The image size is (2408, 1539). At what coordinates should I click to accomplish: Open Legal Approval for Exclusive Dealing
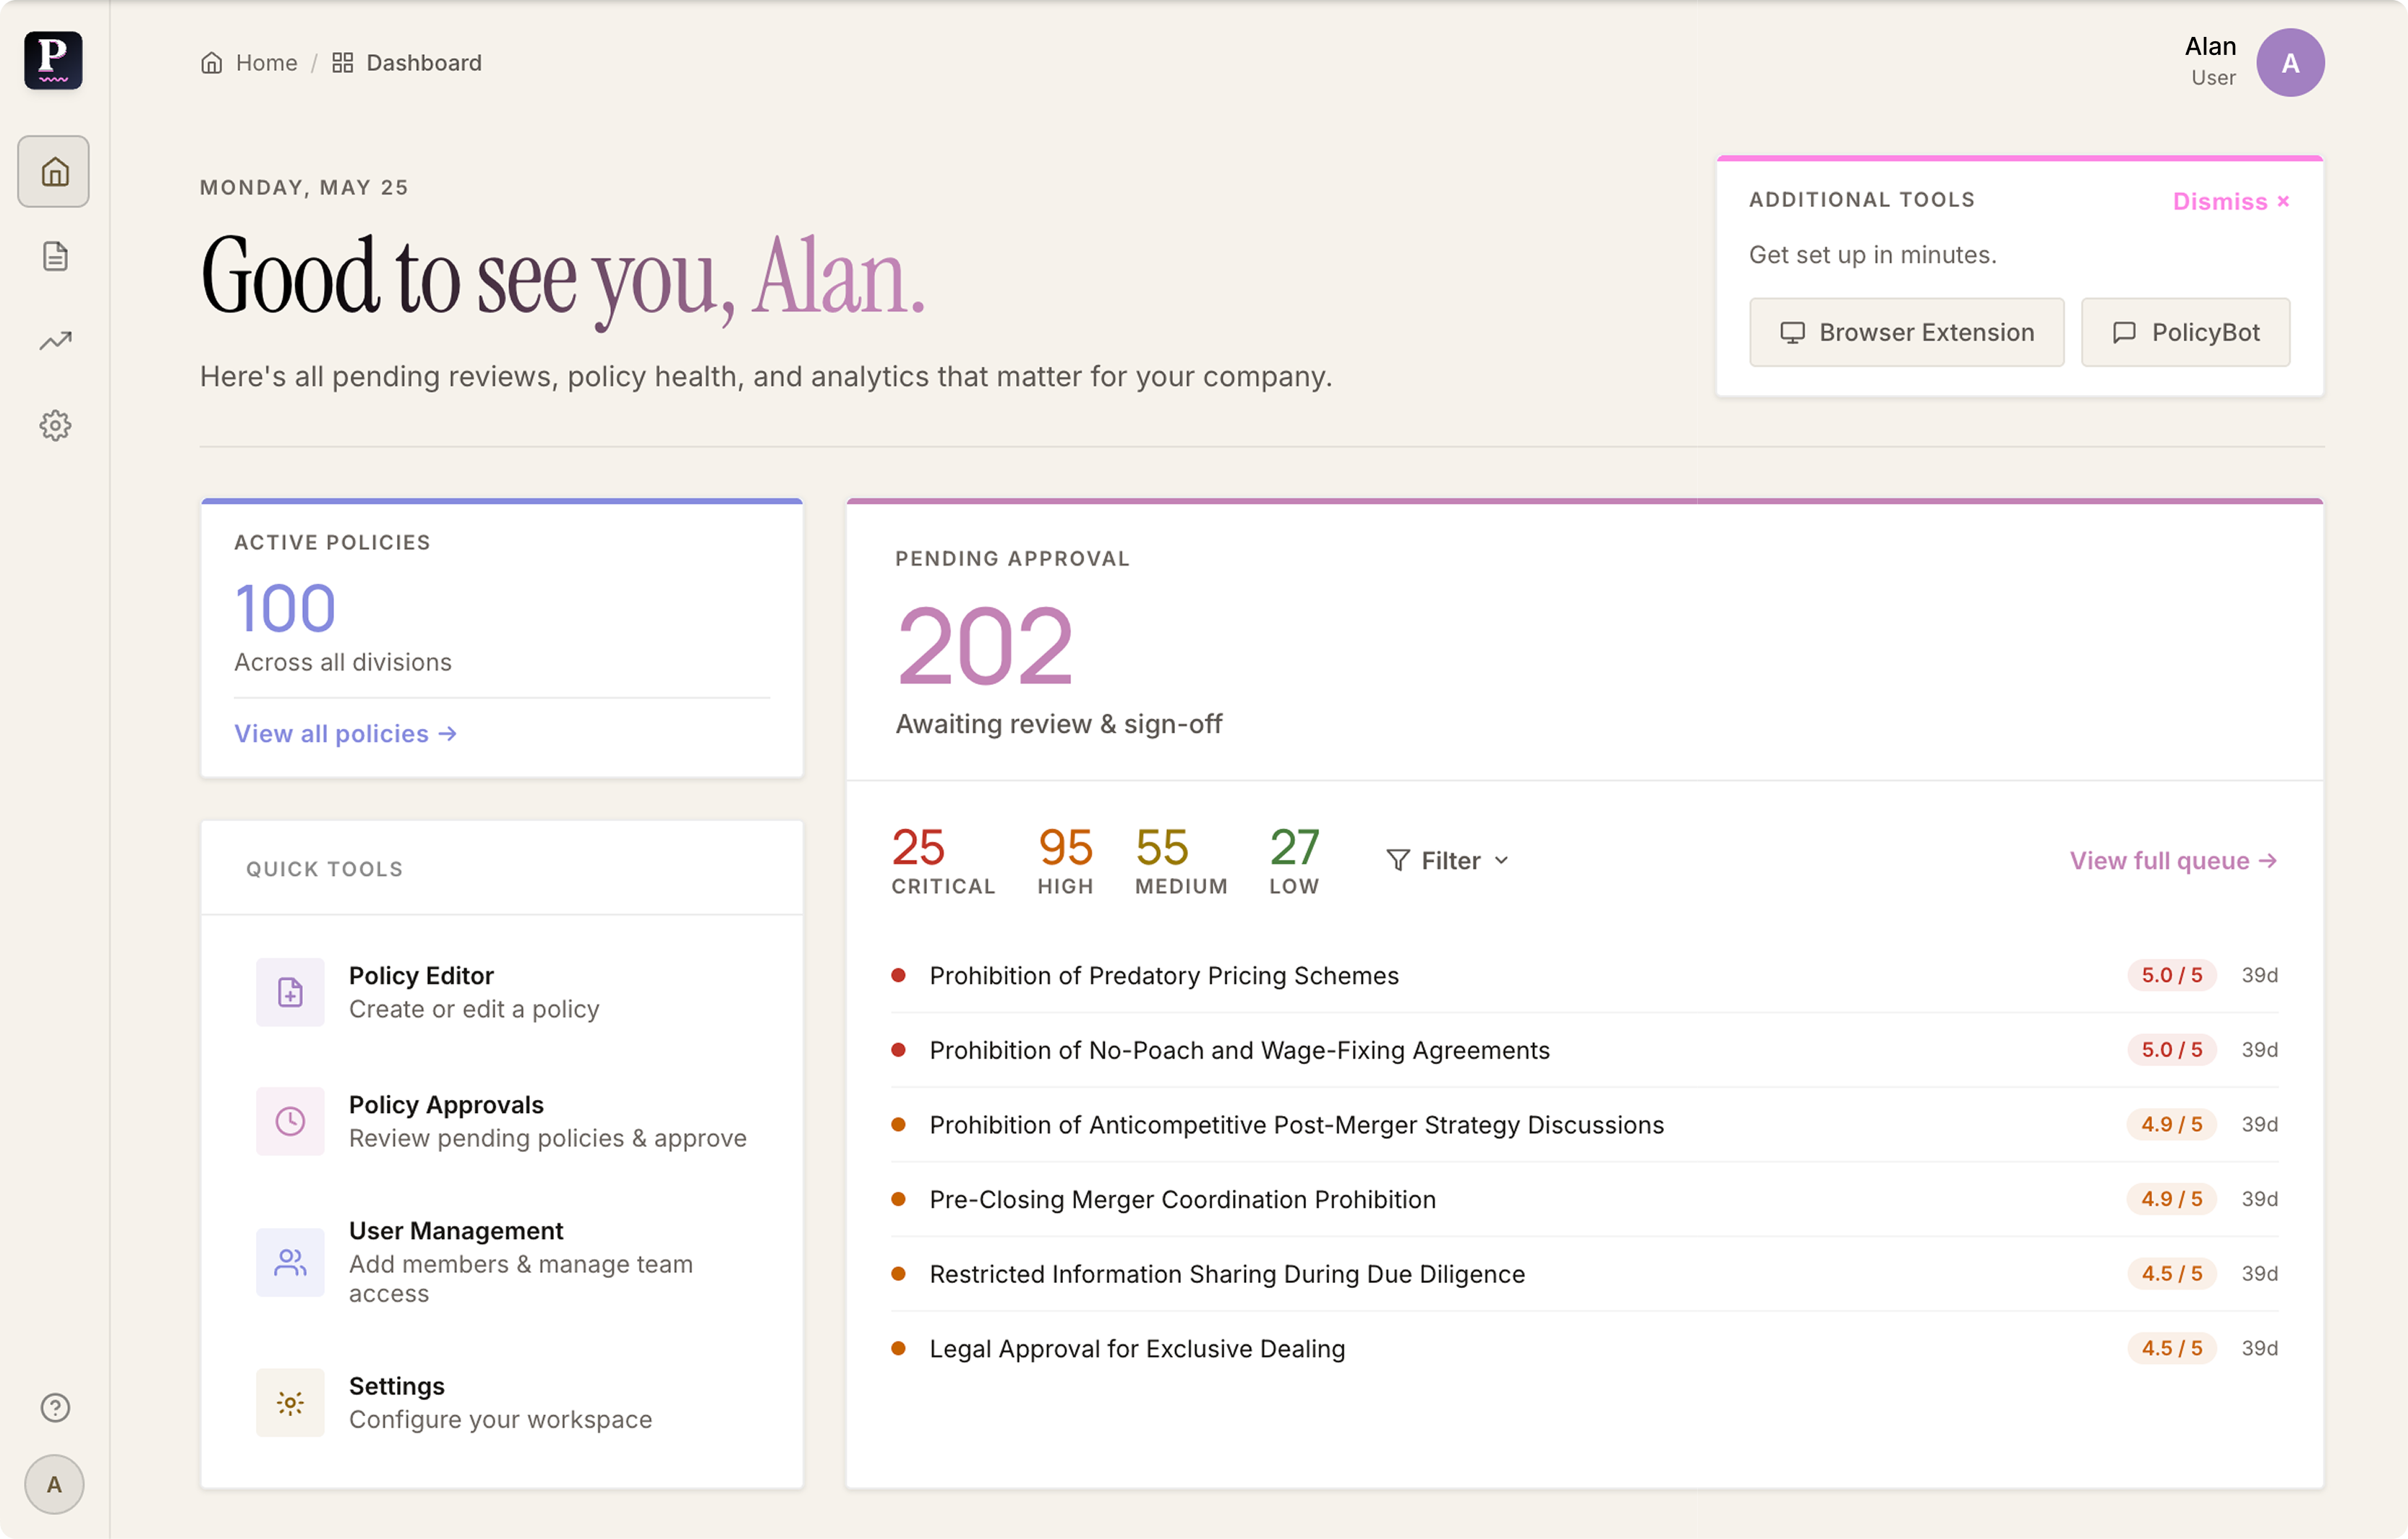click(x=1584, y=1349)
